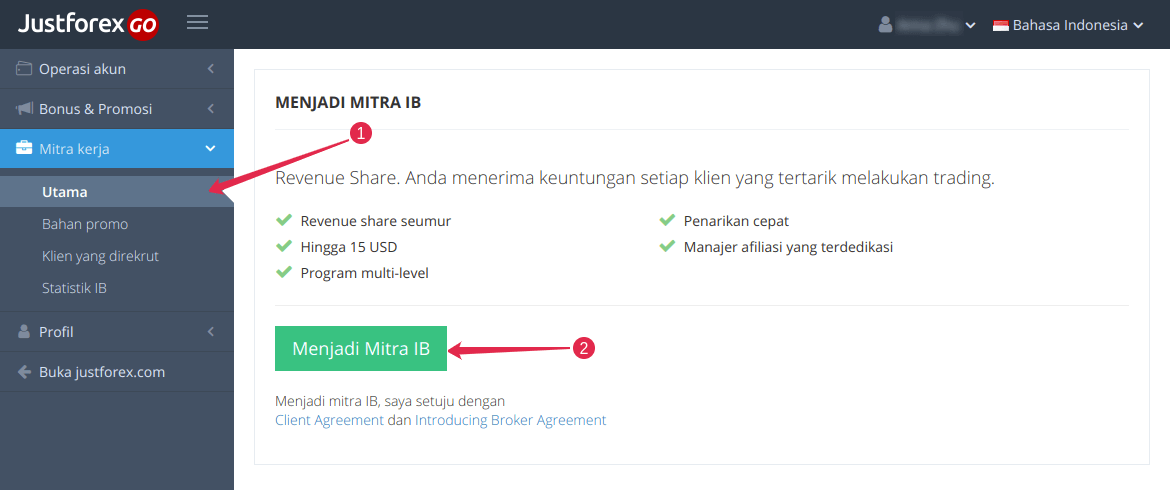Image resolution: width=1170 pixels, height=490 pixels.
Task: Click the wallet icon beside Operasi akun
Action: [24, 69]
